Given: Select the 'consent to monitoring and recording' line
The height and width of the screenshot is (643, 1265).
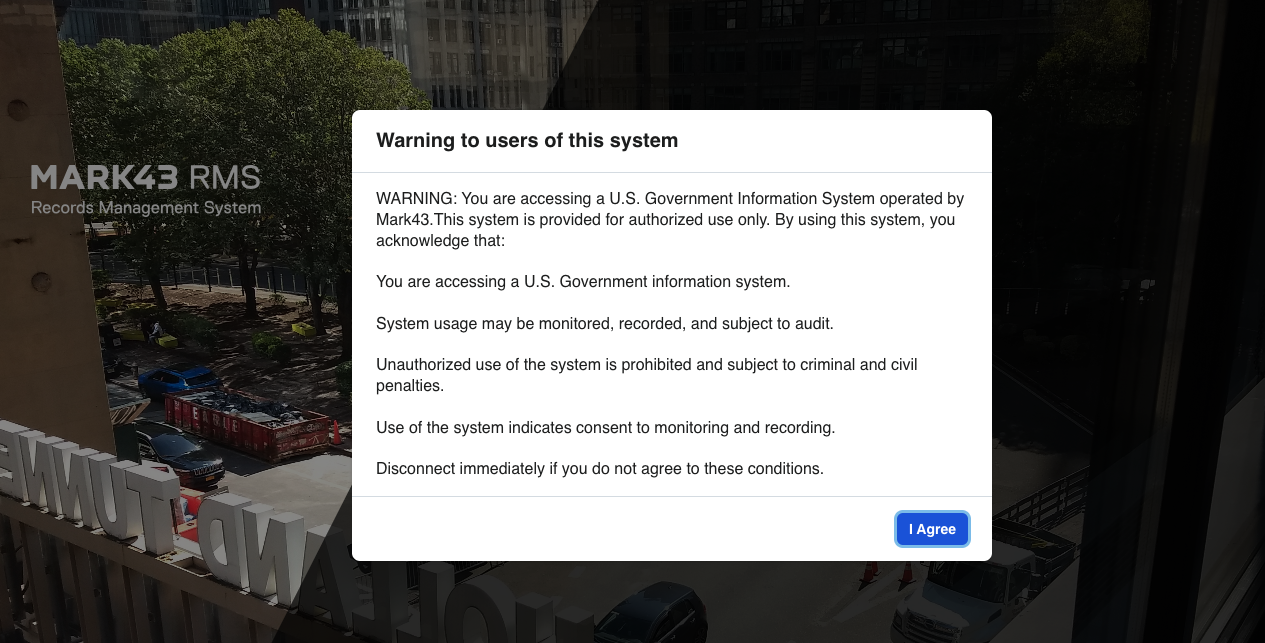Looking at the screenshot, I should click(605, 428).
